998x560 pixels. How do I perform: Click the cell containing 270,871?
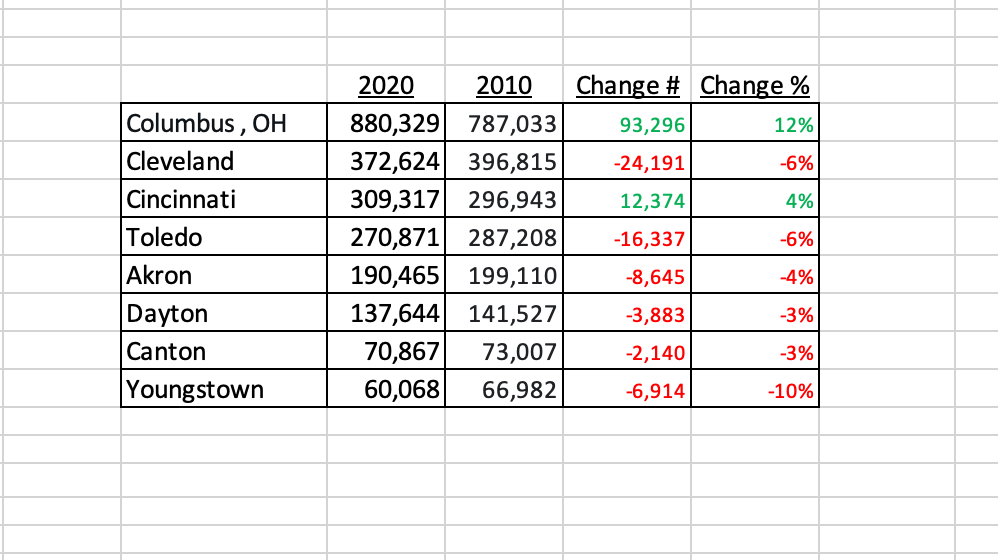(x=386, y=237)
